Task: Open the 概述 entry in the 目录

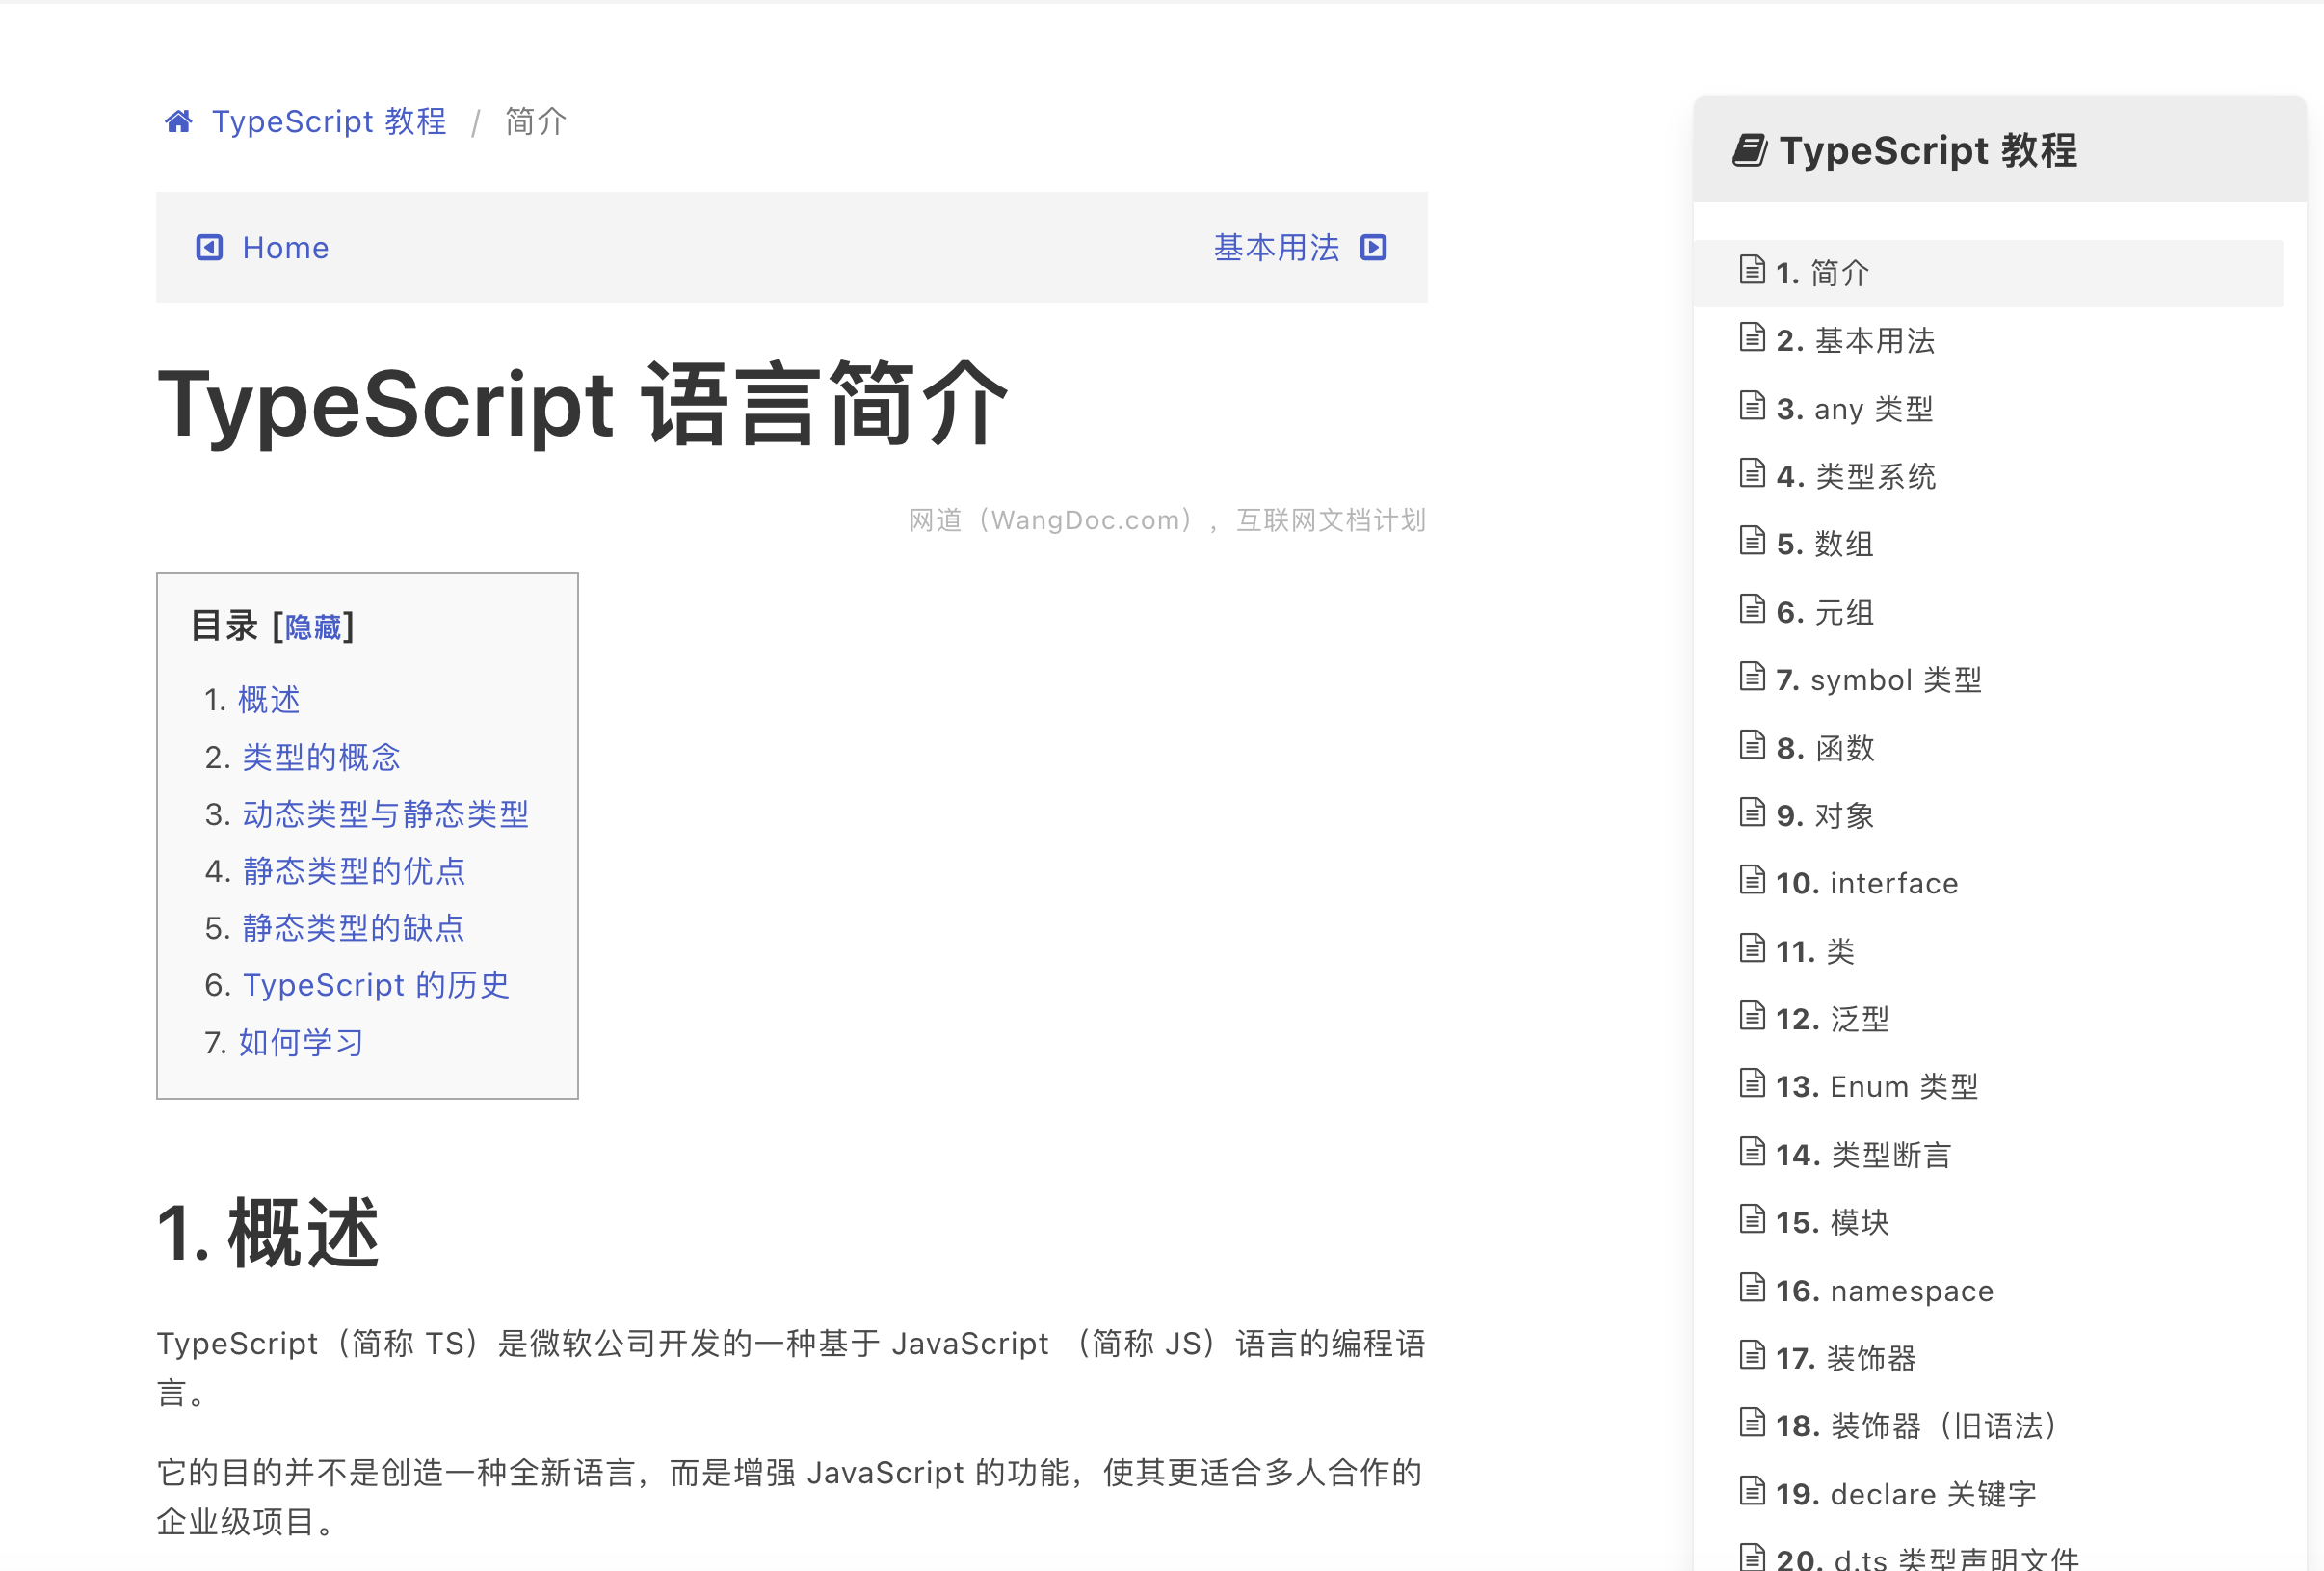Action: click(x=268, y=699)
